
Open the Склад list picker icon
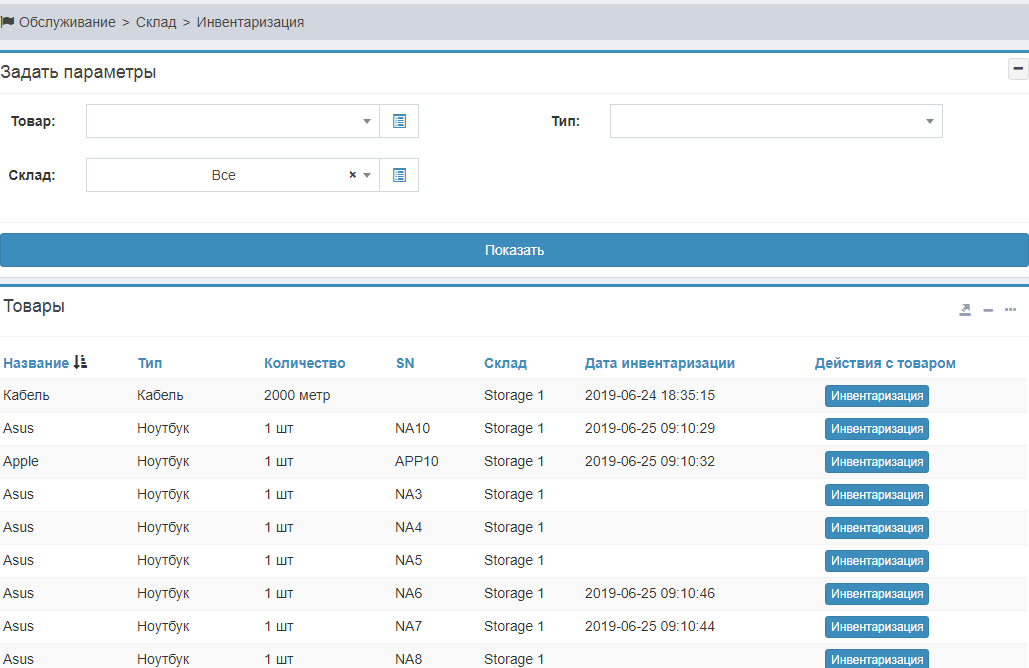click(399, 175)
